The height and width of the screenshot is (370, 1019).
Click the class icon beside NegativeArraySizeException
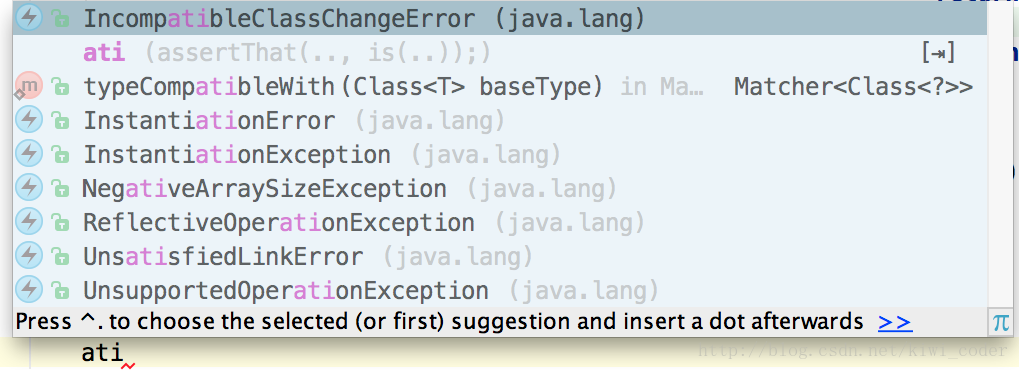28,188
